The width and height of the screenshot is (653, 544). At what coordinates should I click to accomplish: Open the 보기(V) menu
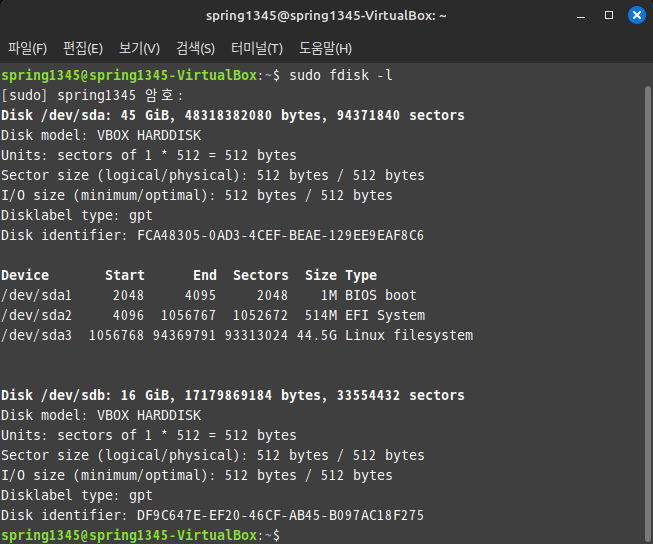click(139, 48)
